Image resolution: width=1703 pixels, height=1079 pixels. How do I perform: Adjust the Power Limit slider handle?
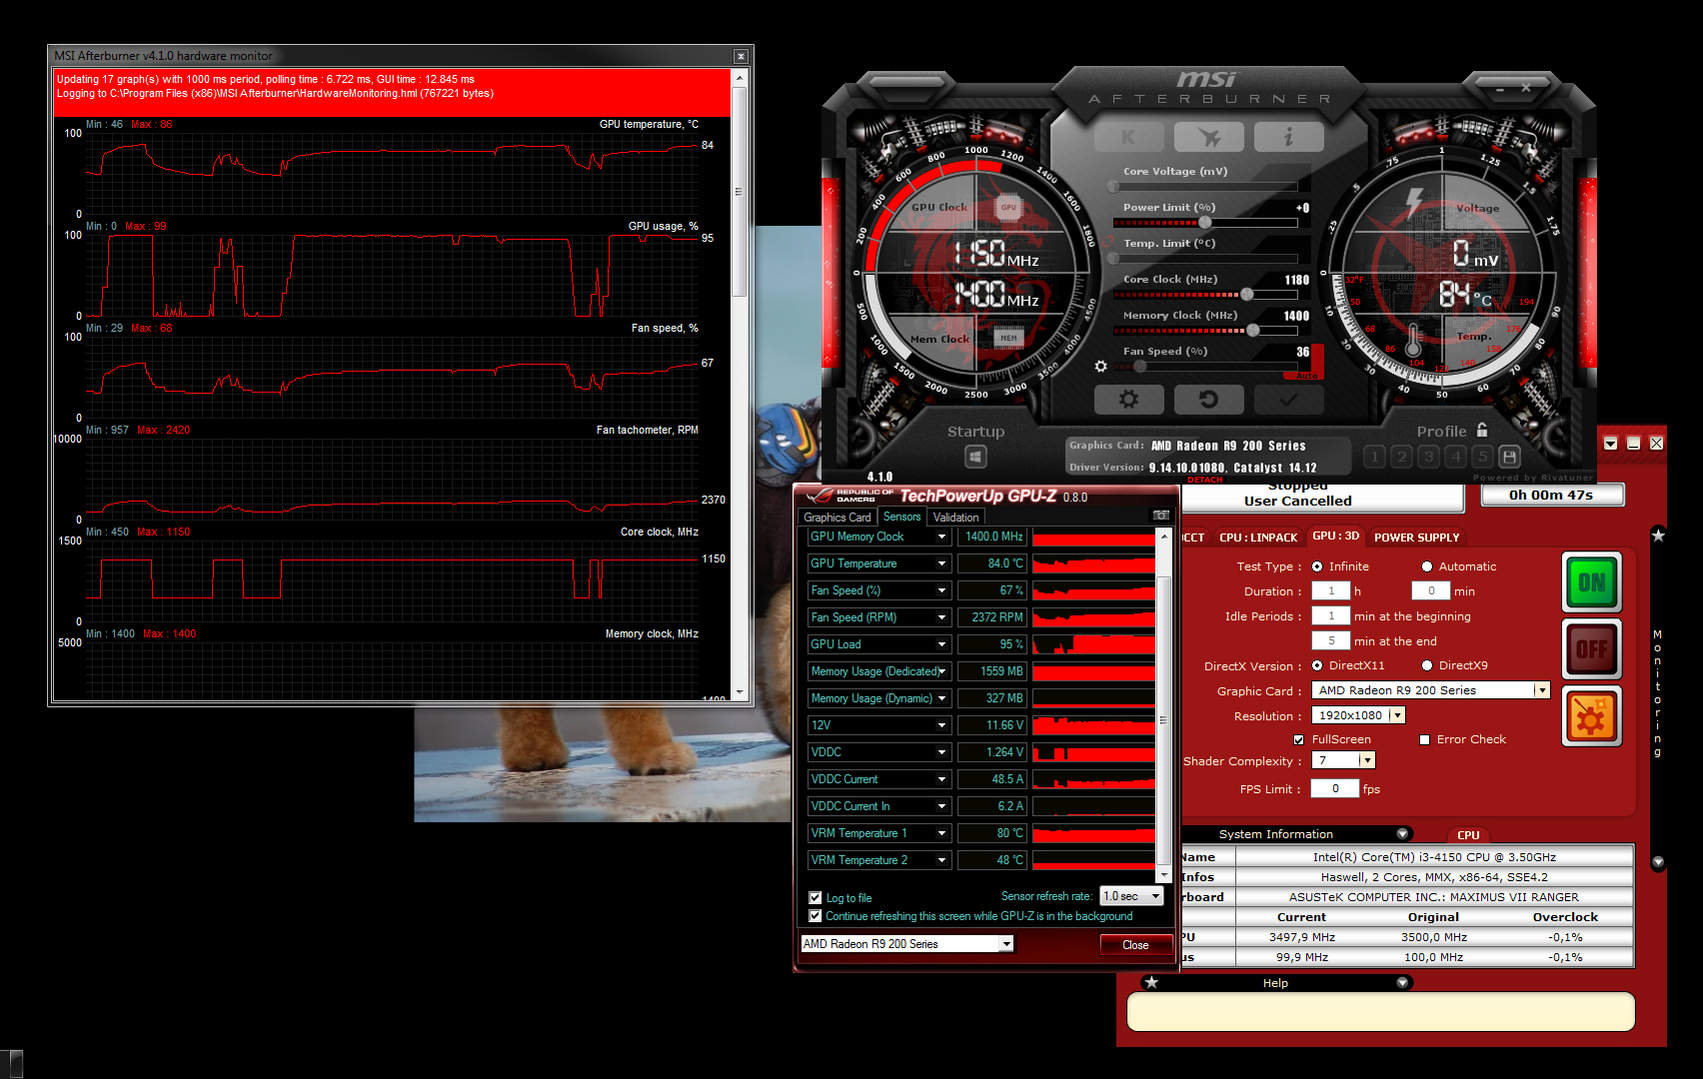click(1205, 223)
